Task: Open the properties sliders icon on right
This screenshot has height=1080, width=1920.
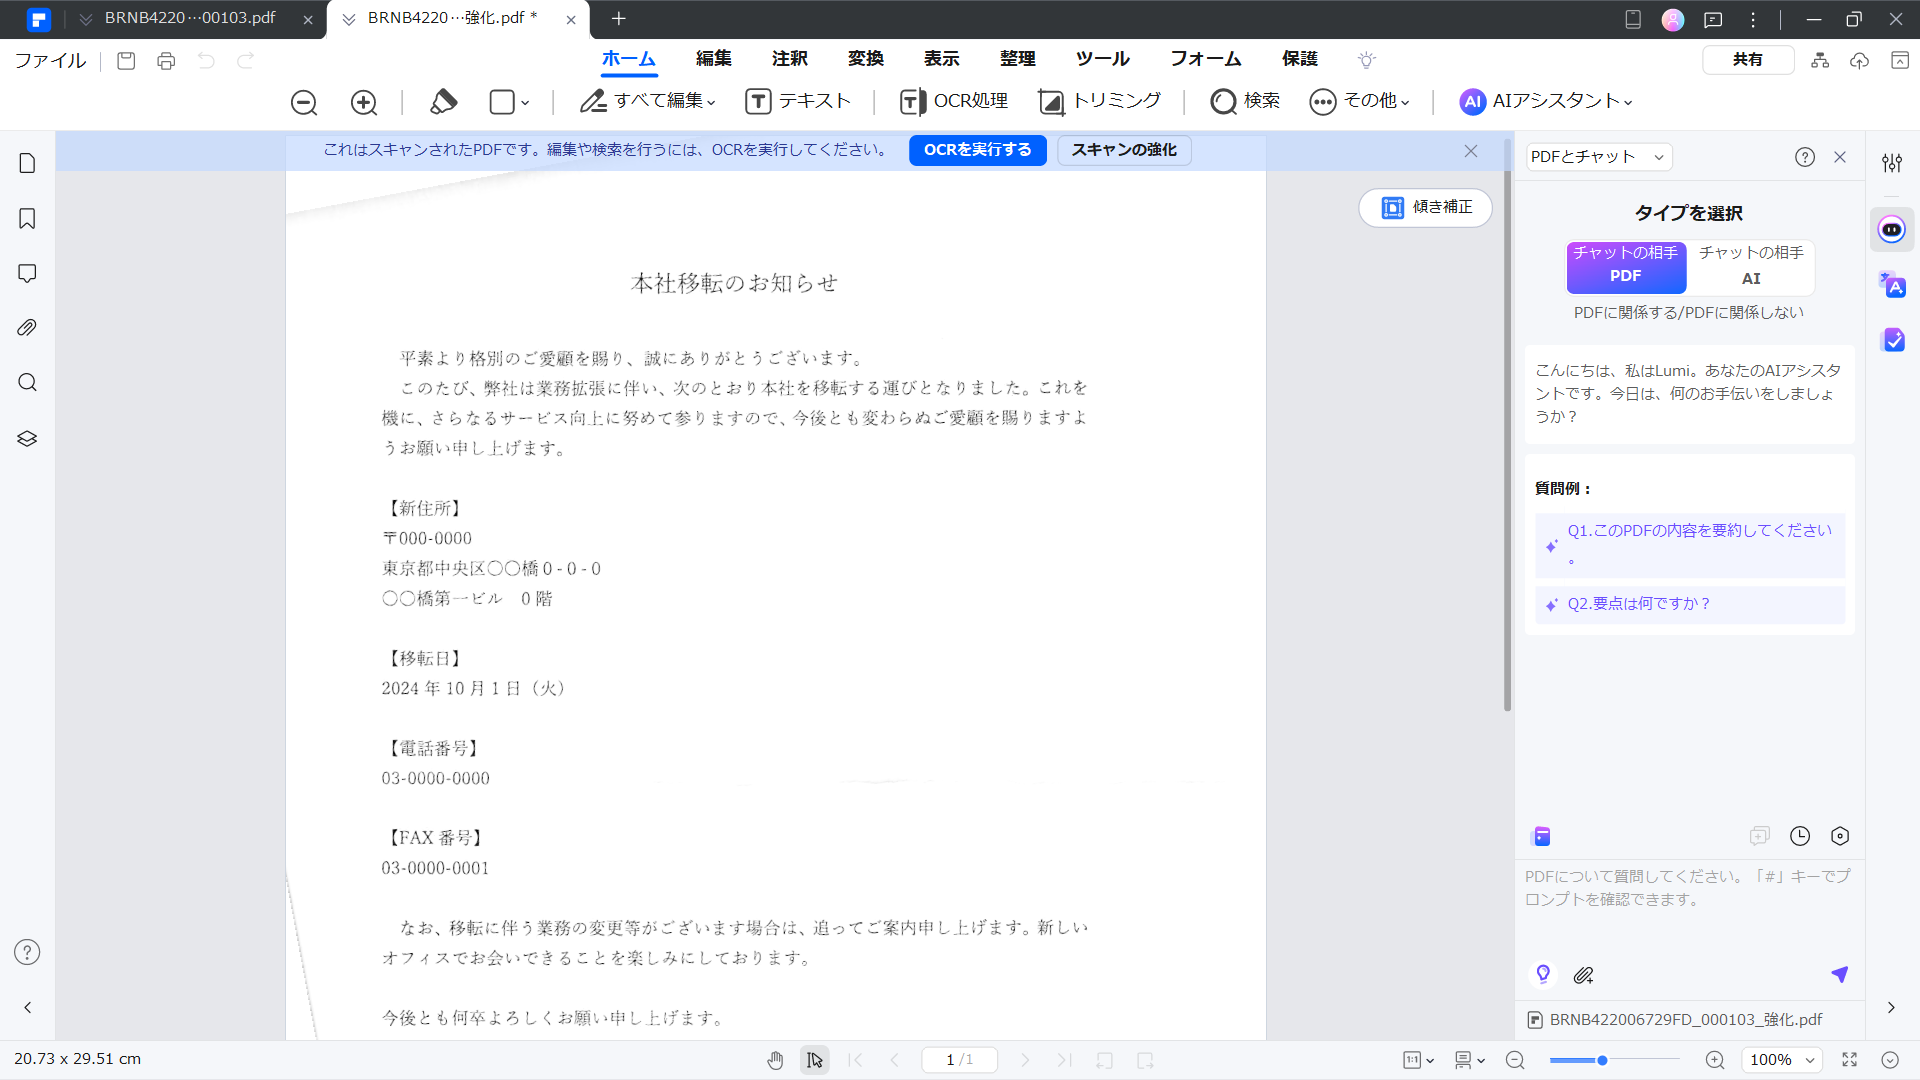Action: tap(1892, 162)
